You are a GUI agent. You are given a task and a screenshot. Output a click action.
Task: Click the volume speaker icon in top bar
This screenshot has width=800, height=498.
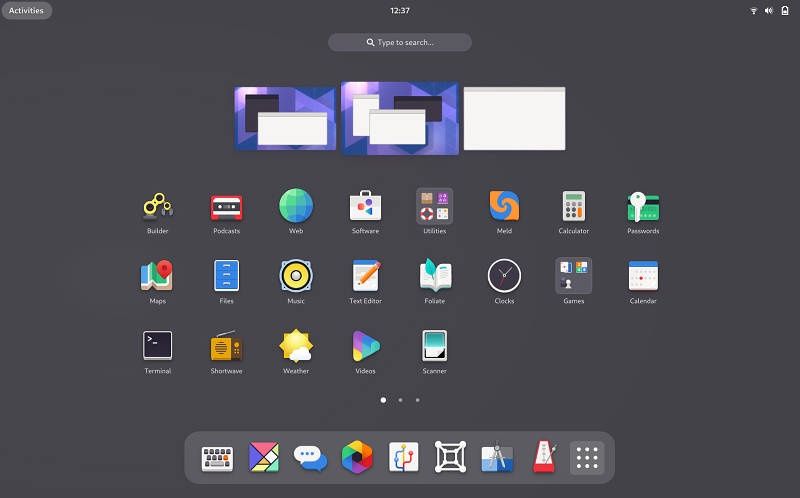pos(769,11)
